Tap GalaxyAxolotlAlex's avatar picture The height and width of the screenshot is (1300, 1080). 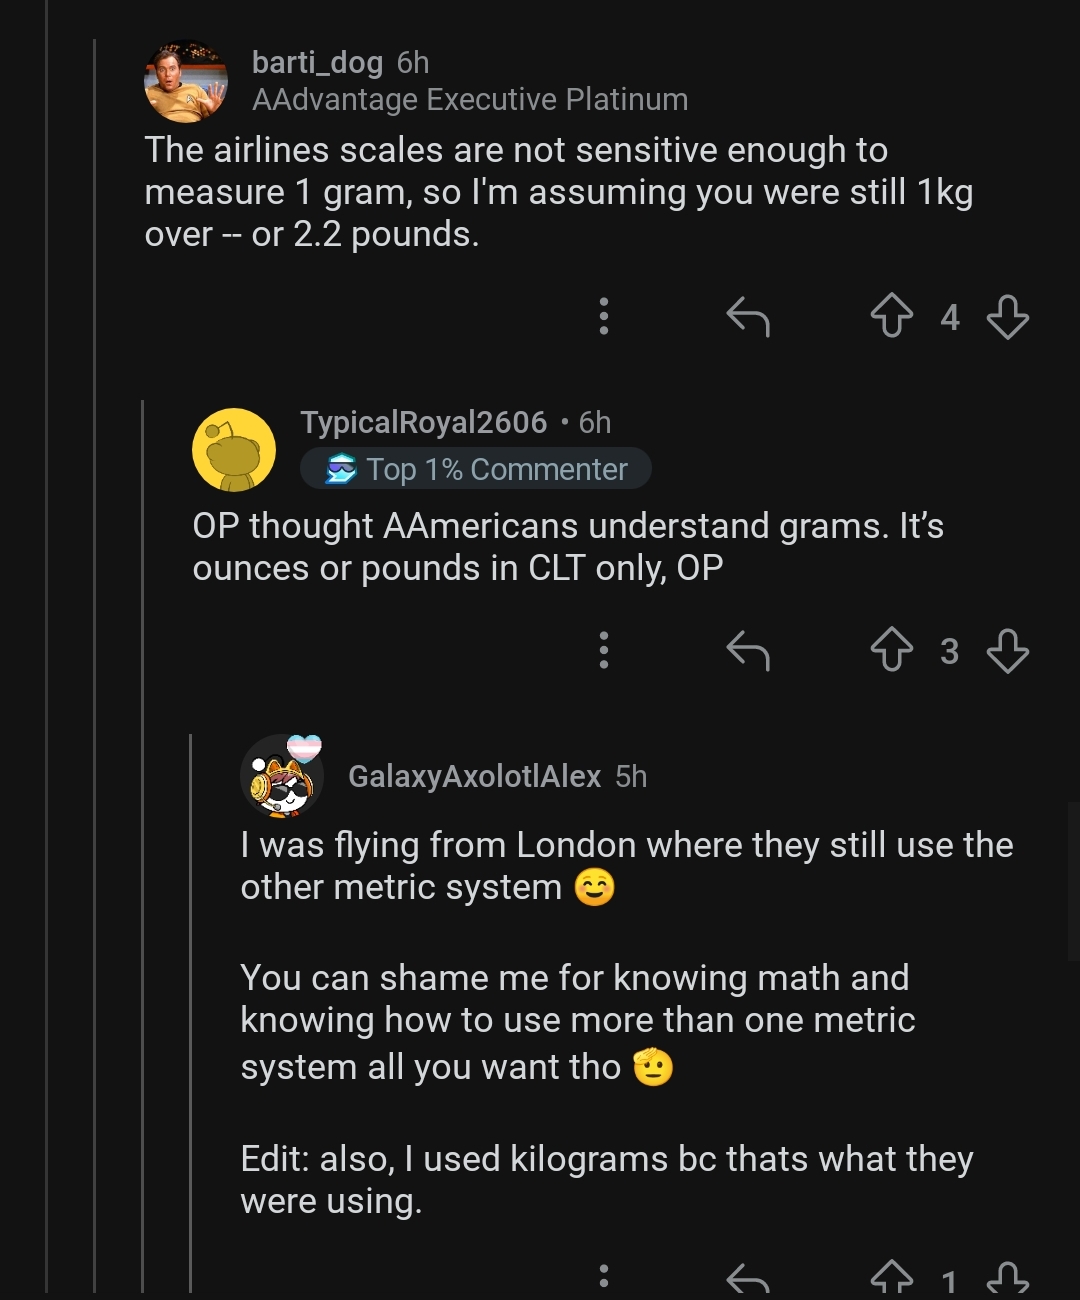pyautogui.click(x=281, y=777)
